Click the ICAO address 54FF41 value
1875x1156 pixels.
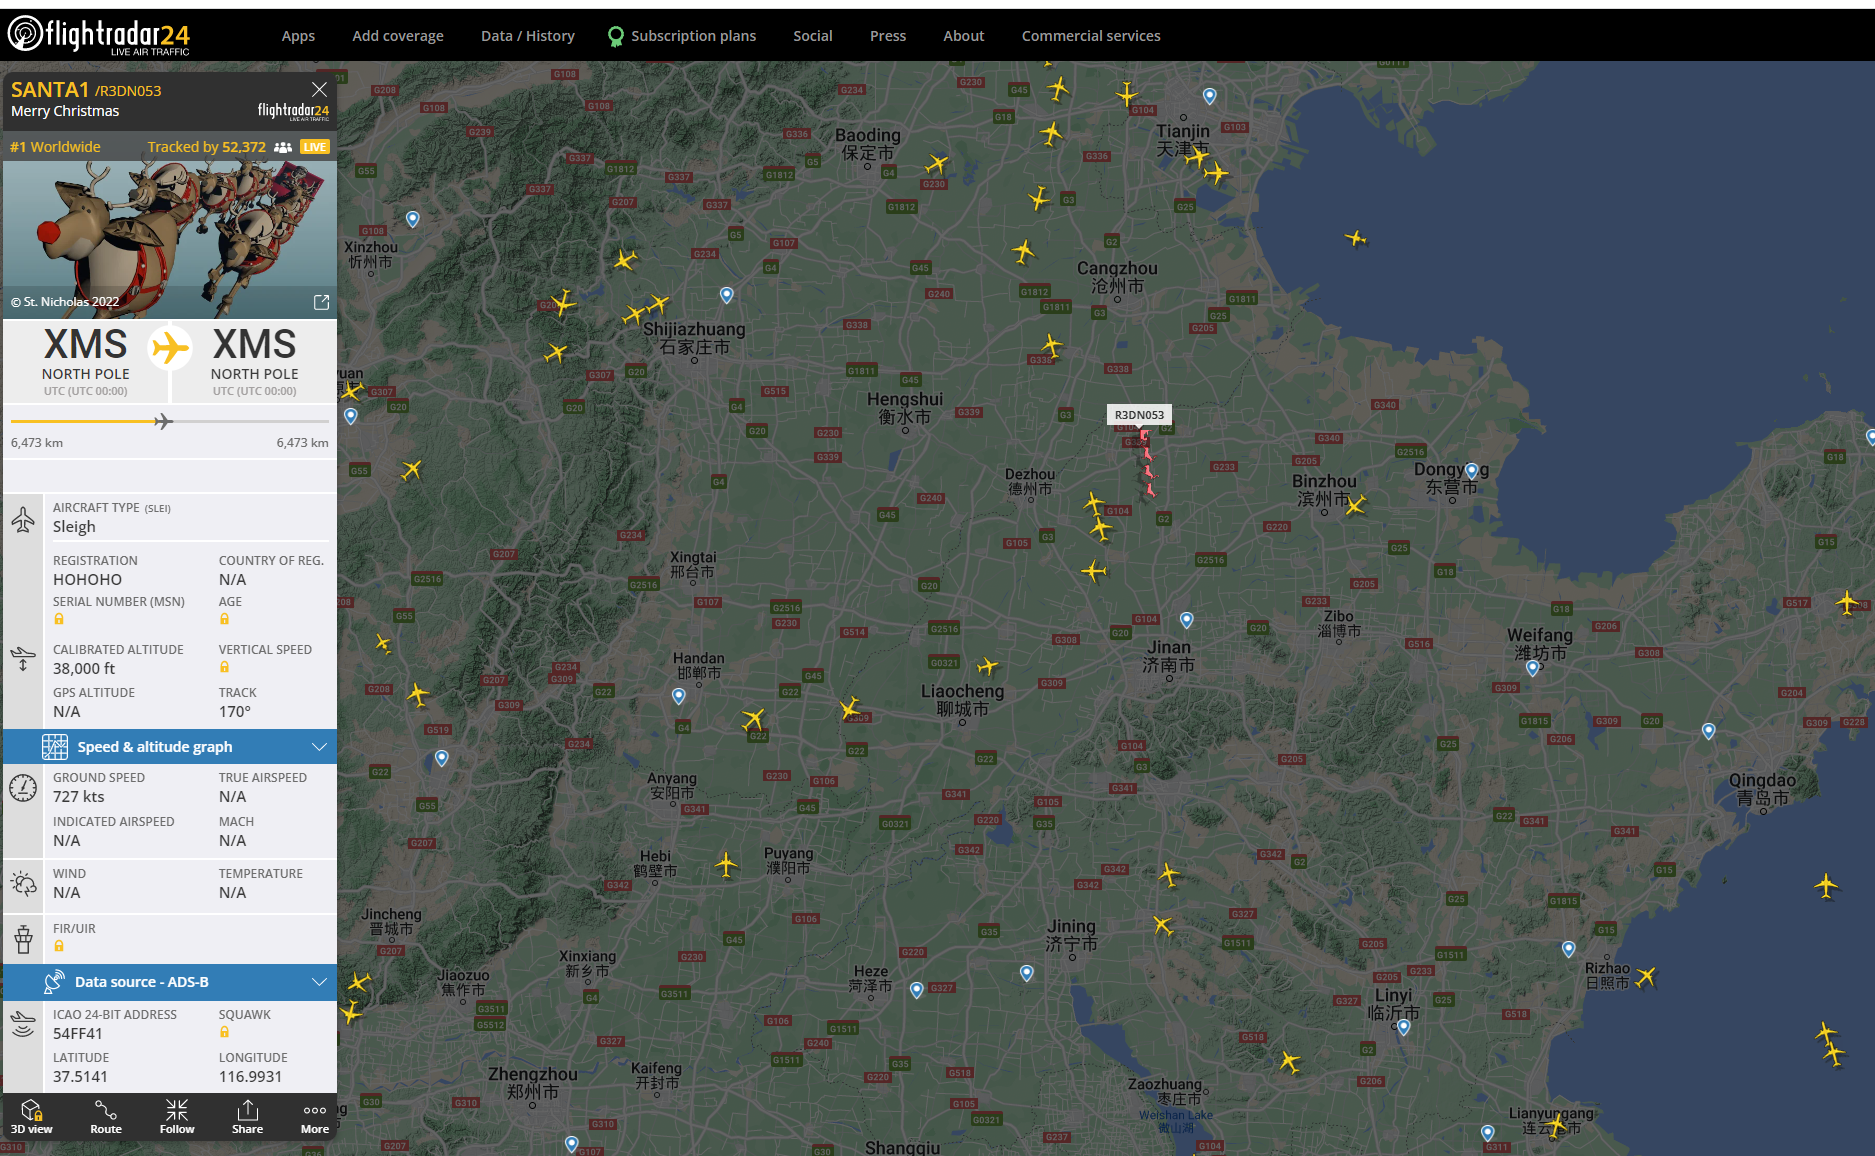point(78,1034)
